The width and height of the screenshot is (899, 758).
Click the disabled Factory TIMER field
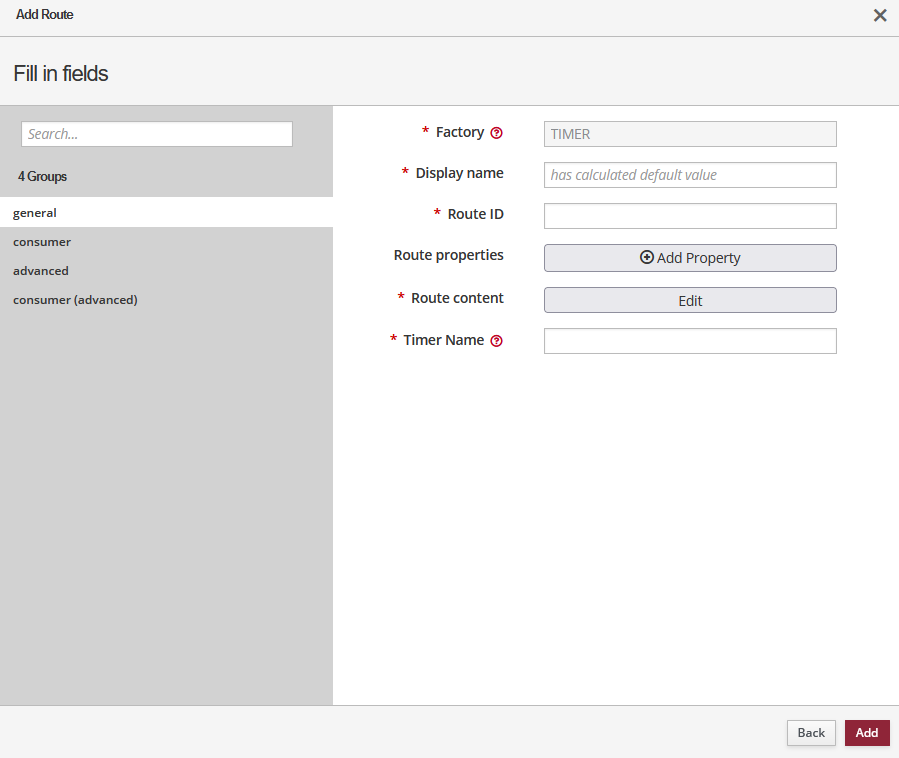tap(690, 134)
